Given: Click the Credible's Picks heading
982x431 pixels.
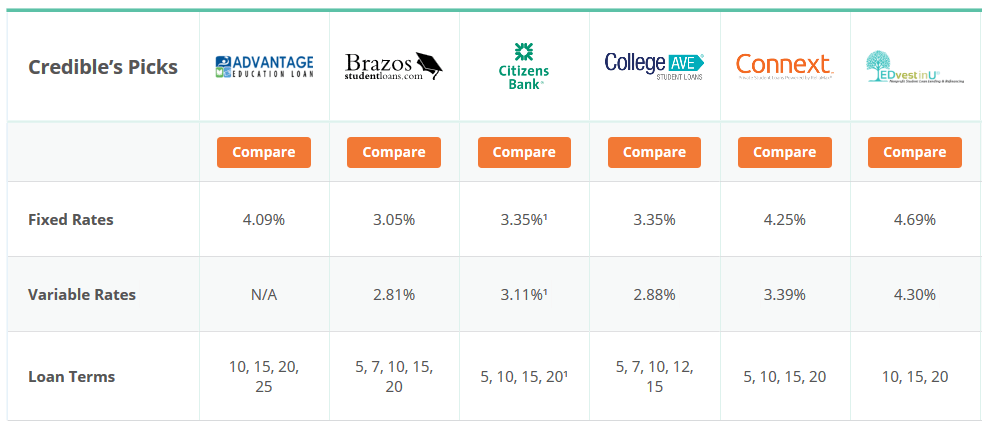Looking at the screenshot, I should click(x=103, y=66).
